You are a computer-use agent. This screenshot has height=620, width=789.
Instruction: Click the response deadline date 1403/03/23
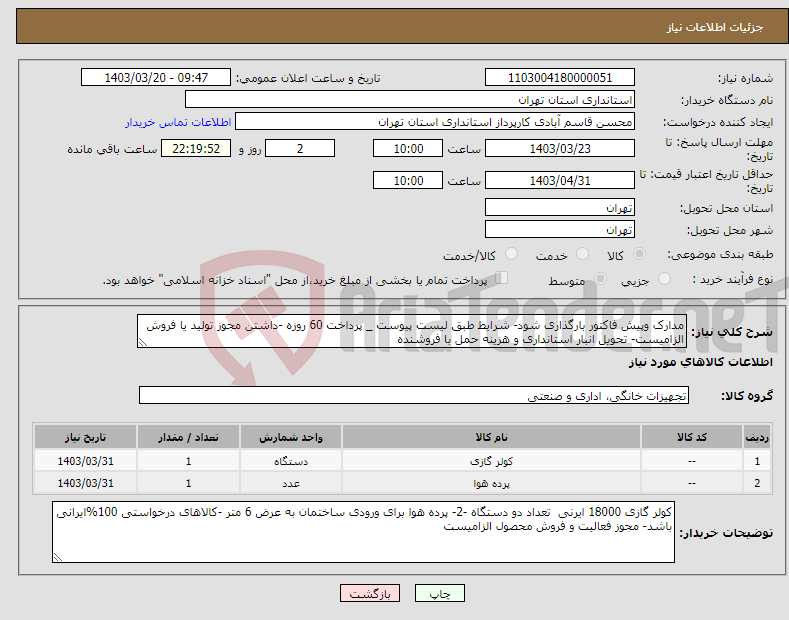(560, 148)
